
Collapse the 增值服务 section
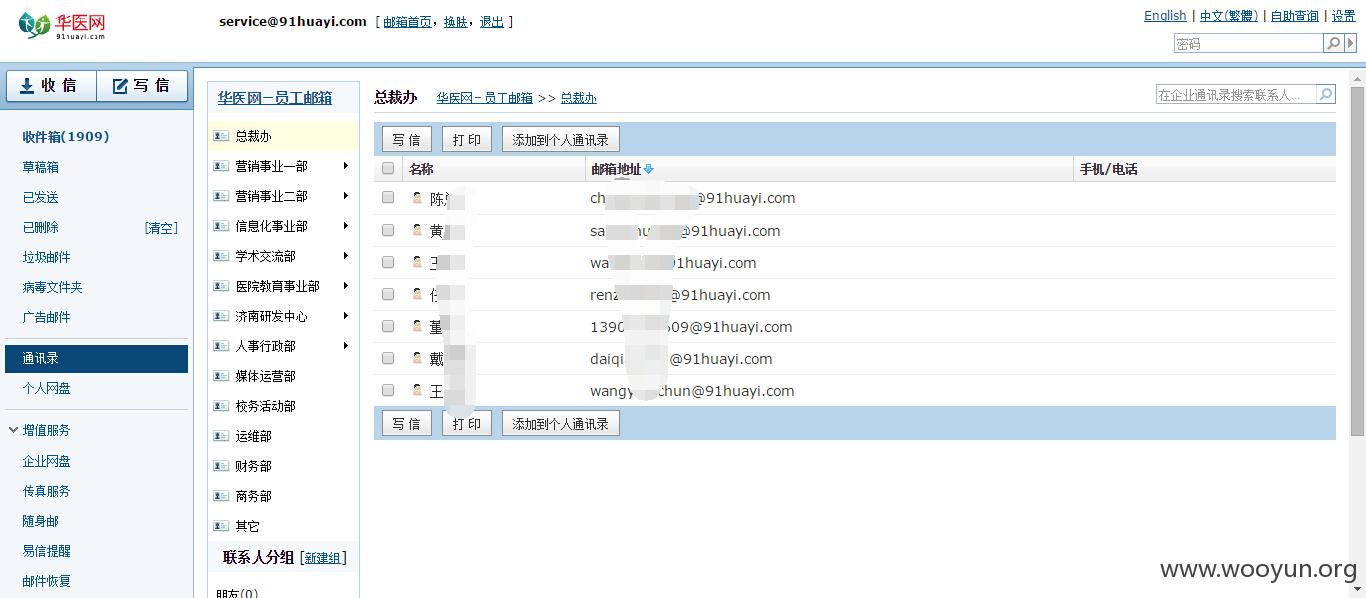(13, 430)
